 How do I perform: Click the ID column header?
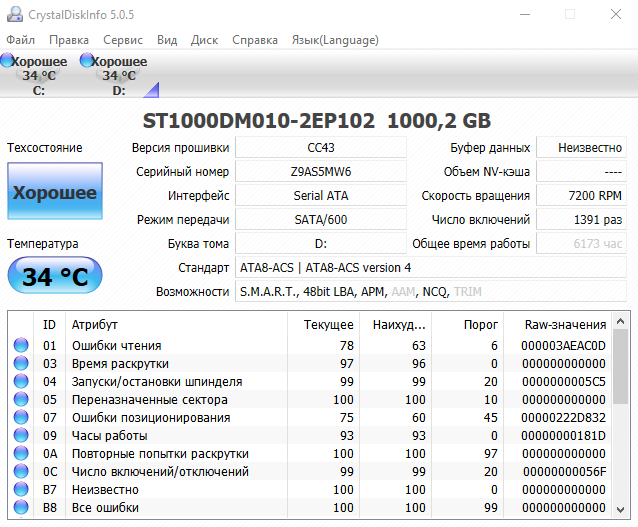(49, 324)
